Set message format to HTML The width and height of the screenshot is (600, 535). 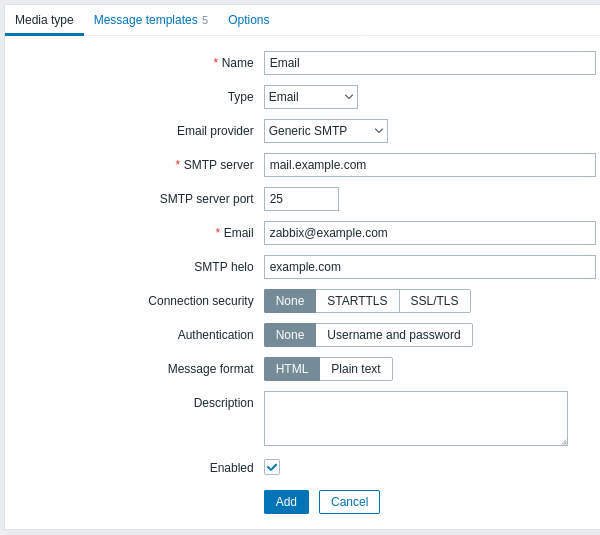[x=292, y=369]
